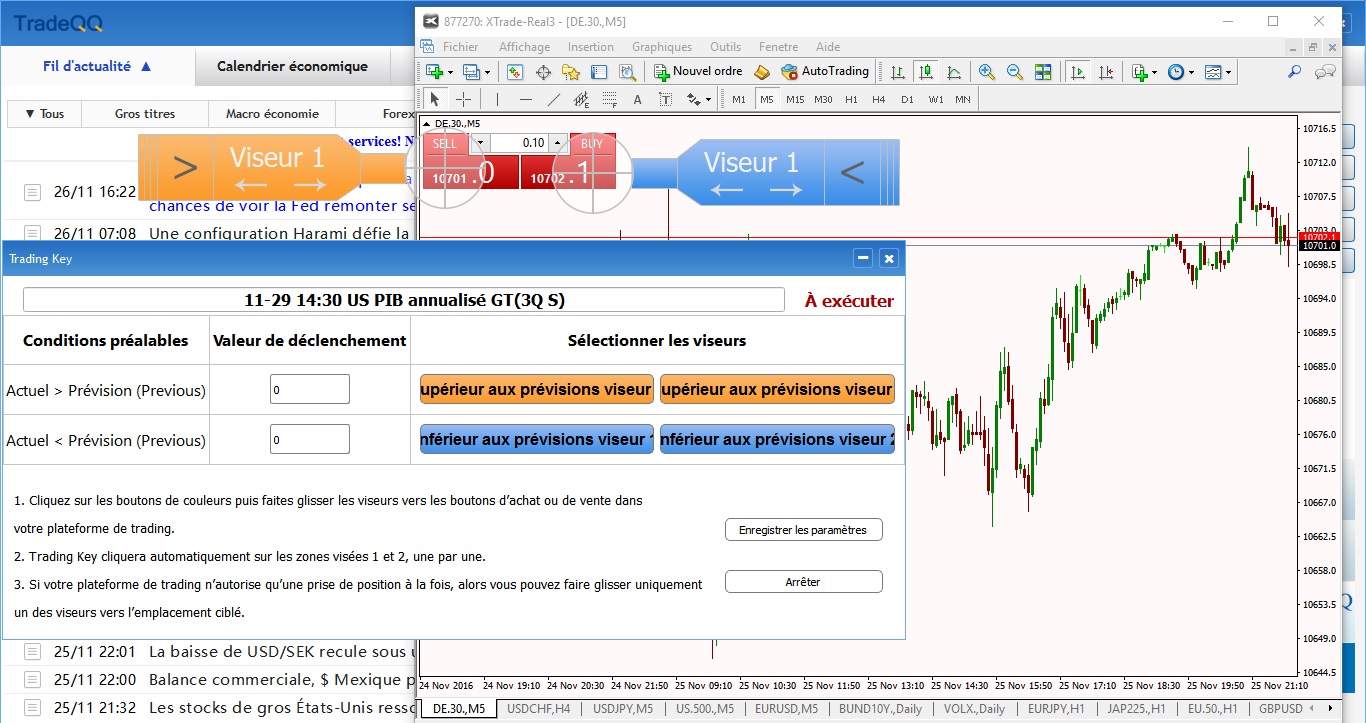
Task: Open the Market Watch icon
Action: (514, 72)
